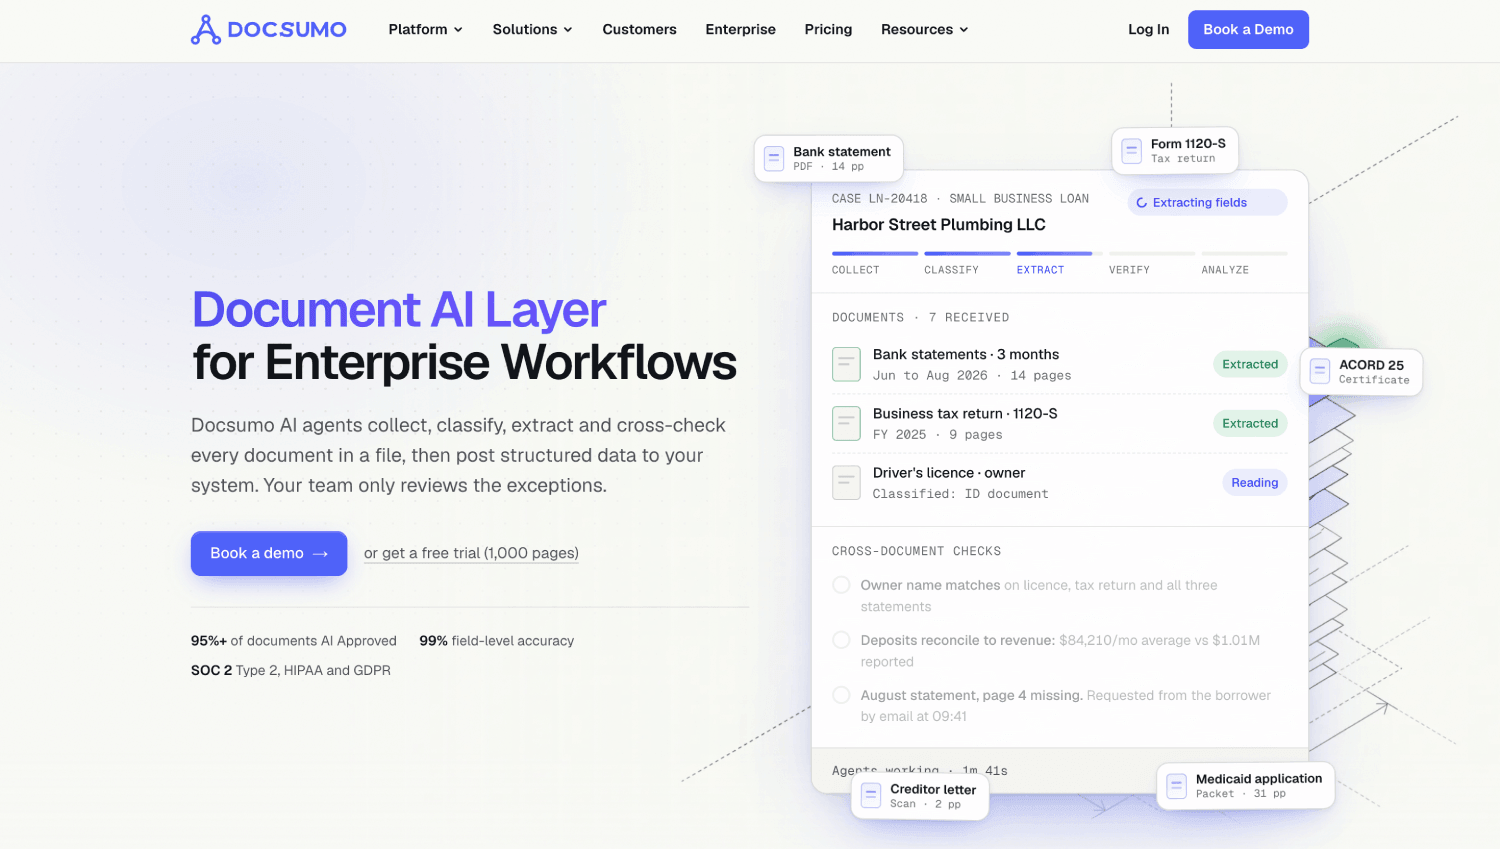Click the arrow icon in Book a demo
This screenshot has width=1500, height=849.
click(321, 554)
